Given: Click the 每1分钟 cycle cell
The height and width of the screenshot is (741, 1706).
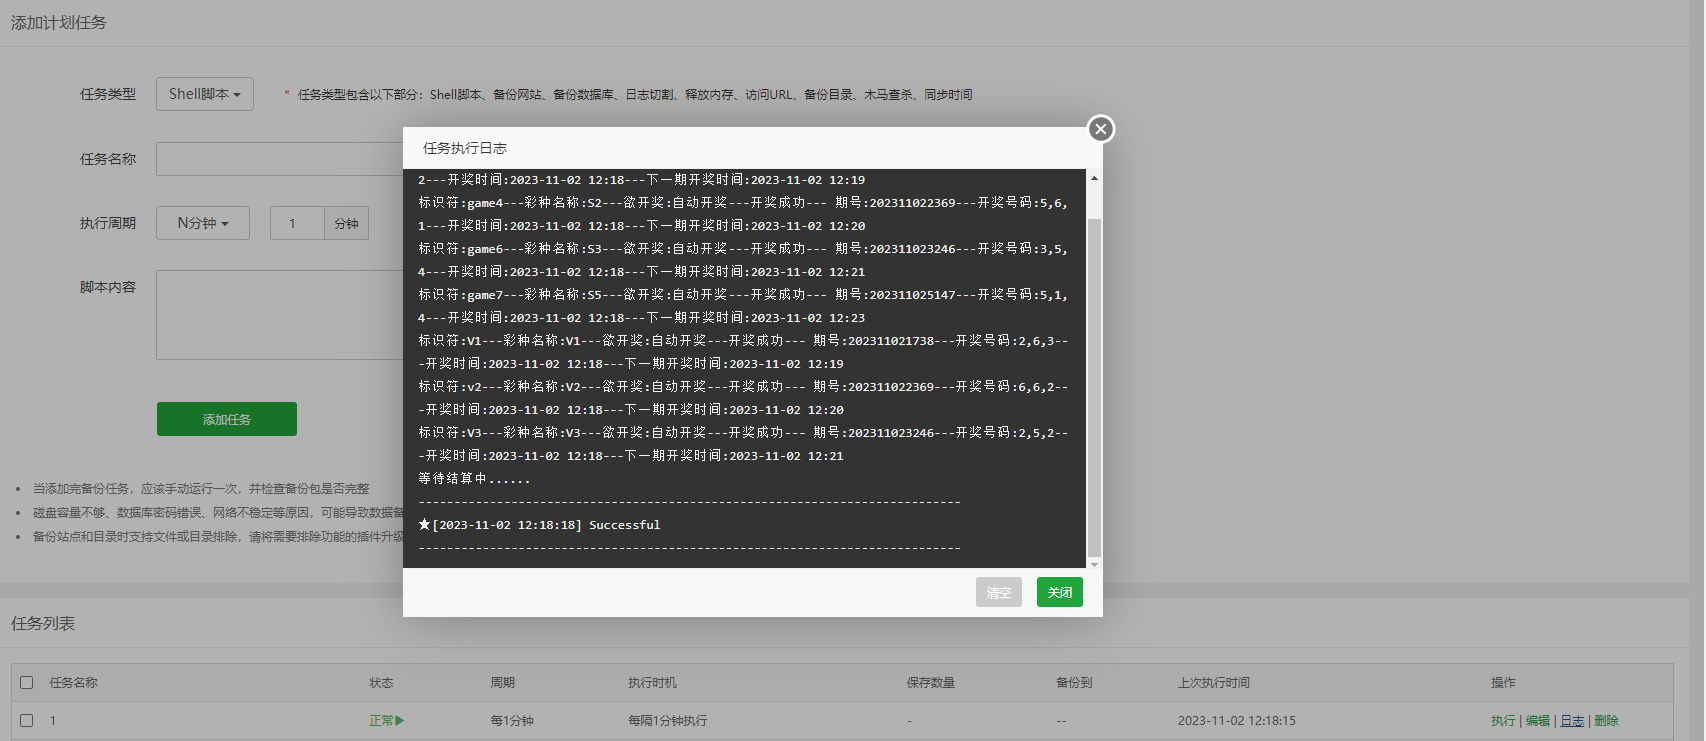Looking at the screenshot, I should [512, 720].
